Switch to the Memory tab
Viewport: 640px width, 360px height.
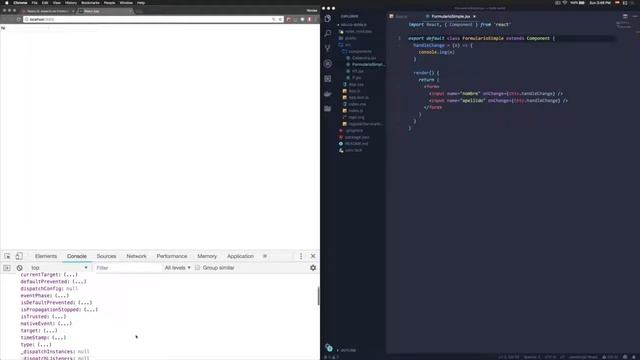click(207, 256)
